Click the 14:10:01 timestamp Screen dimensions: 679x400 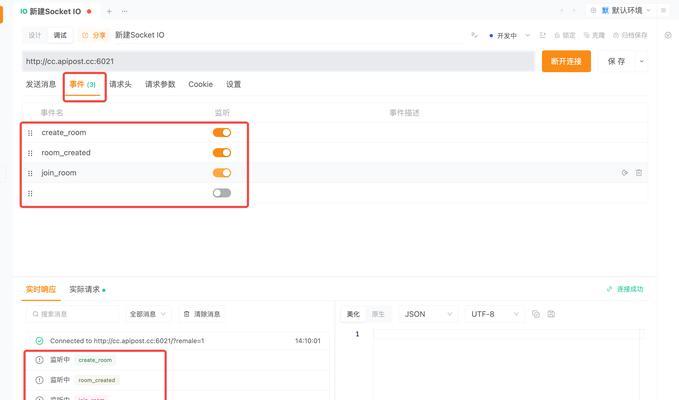pyautogui.click(x=308, y=341)
